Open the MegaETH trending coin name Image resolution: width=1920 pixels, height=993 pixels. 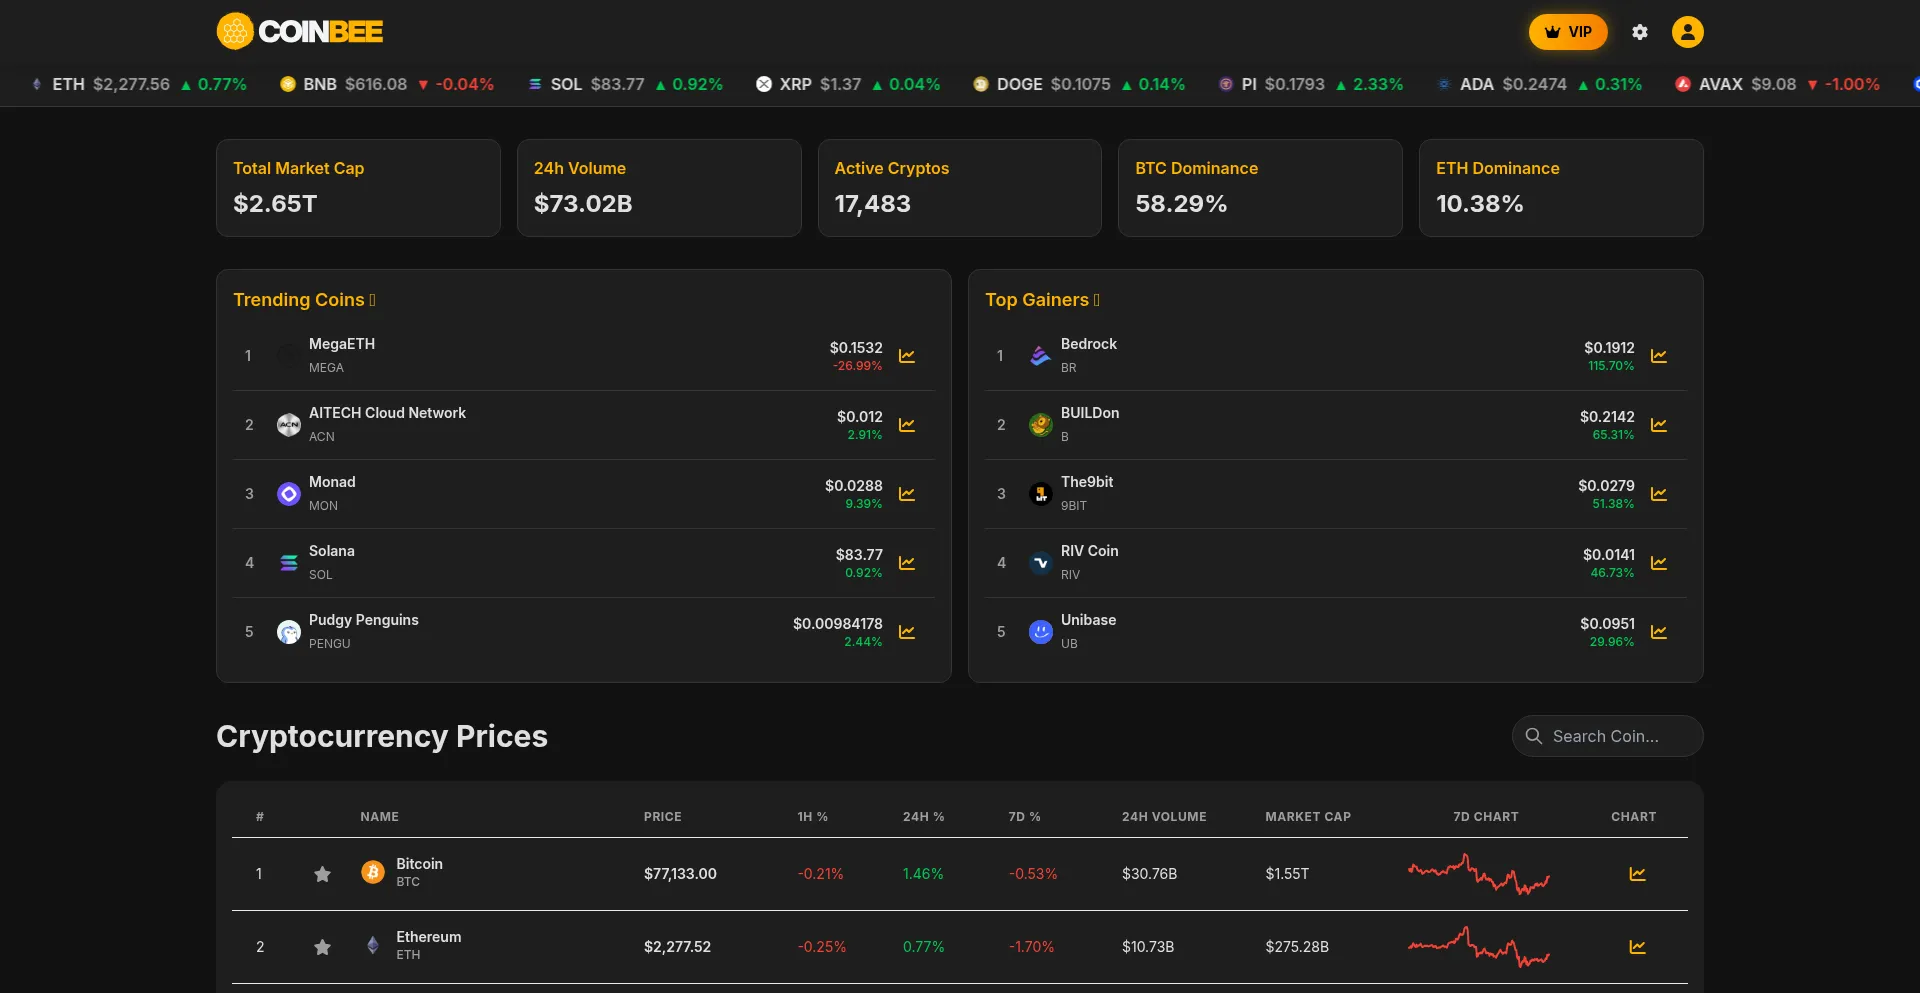(342, 344)
